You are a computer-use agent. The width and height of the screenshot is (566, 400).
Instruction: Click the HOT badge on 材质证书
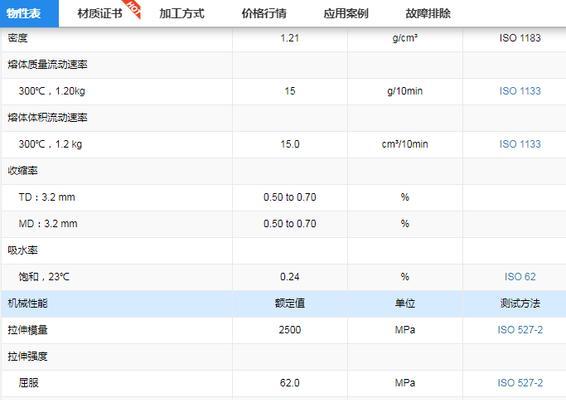(132, 8)
